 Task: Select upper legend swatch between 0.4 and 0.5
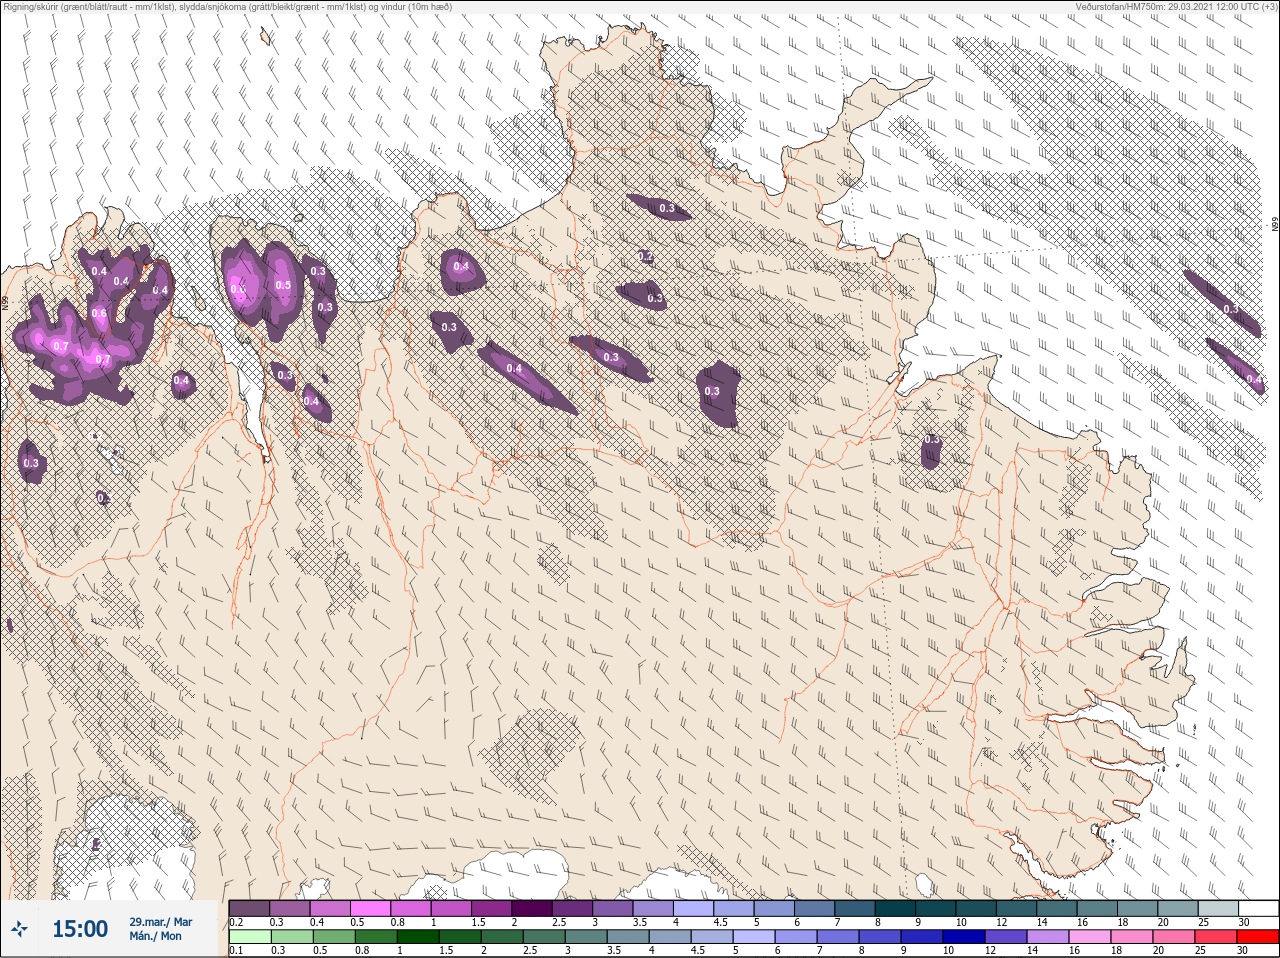click(330, 908)
